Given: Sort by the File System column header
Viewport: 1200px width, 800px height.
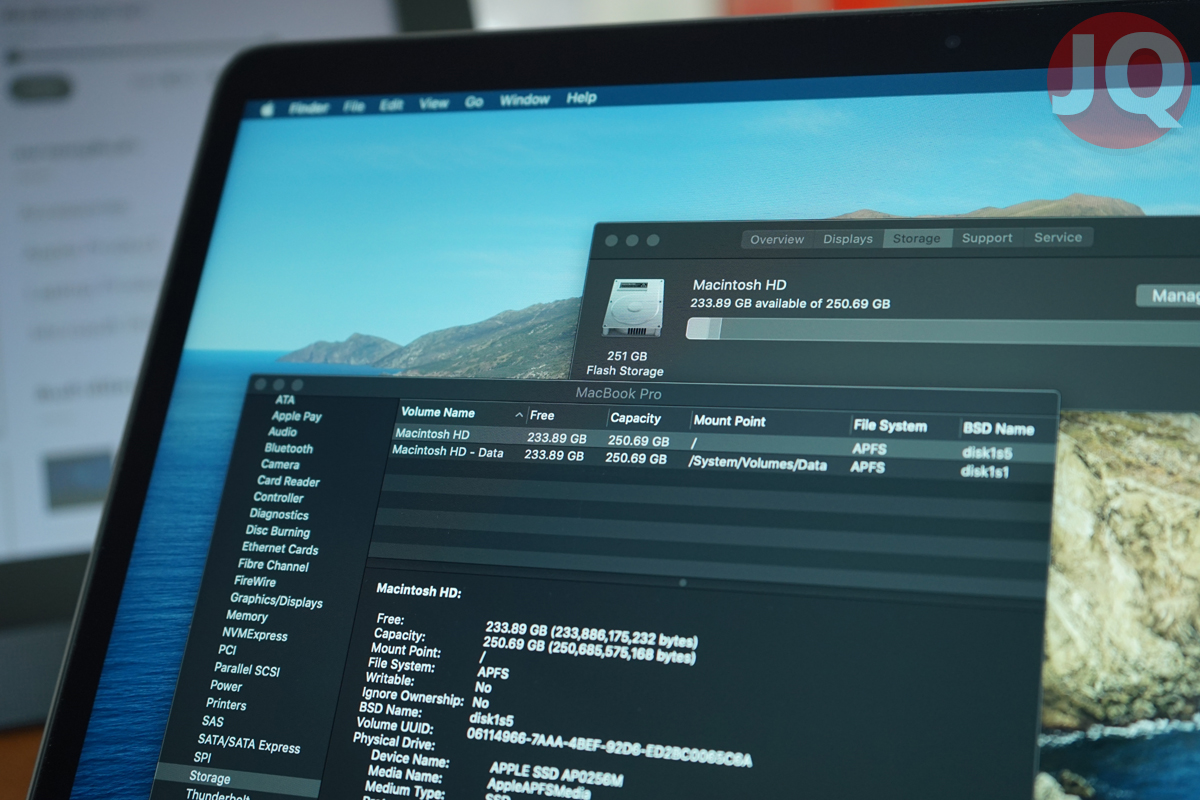Looking at the screenshot, I should (890, 426).
